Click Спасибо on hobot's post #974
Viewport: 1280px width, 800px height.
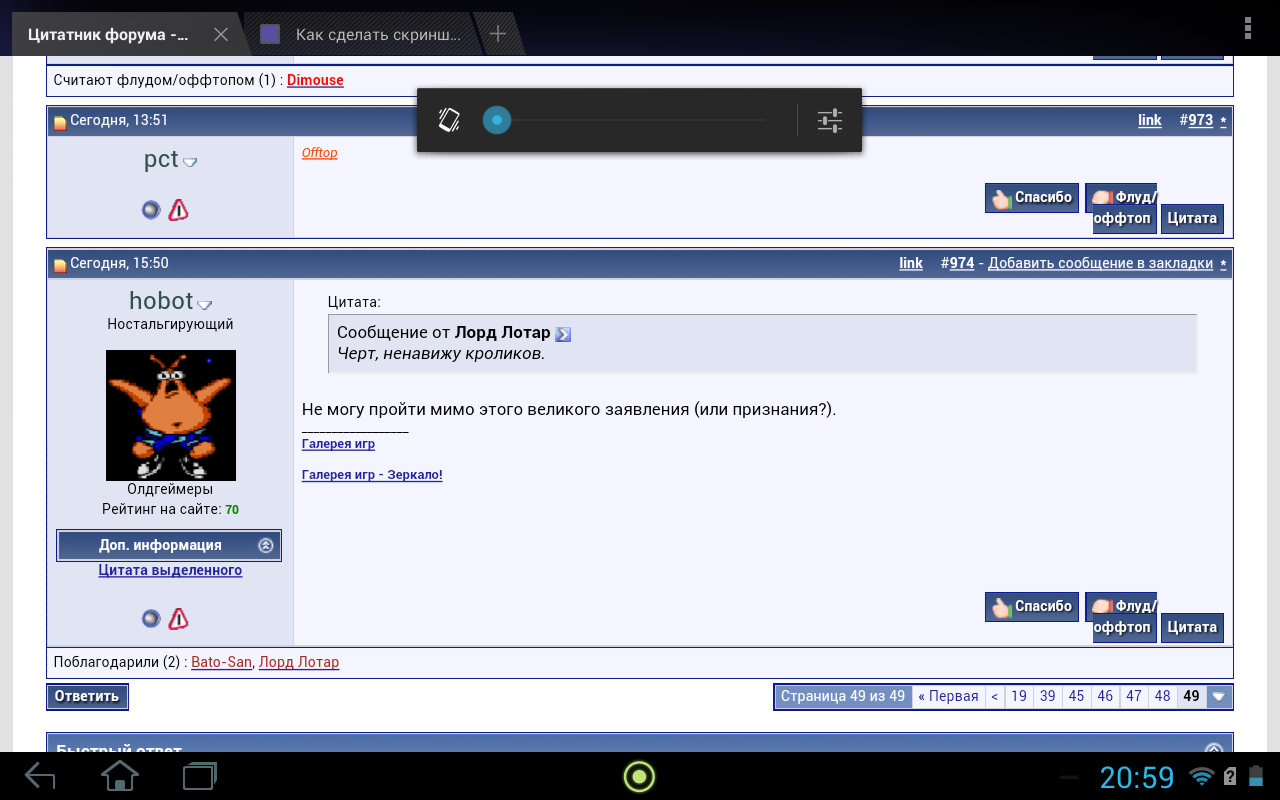point(1032,607)
